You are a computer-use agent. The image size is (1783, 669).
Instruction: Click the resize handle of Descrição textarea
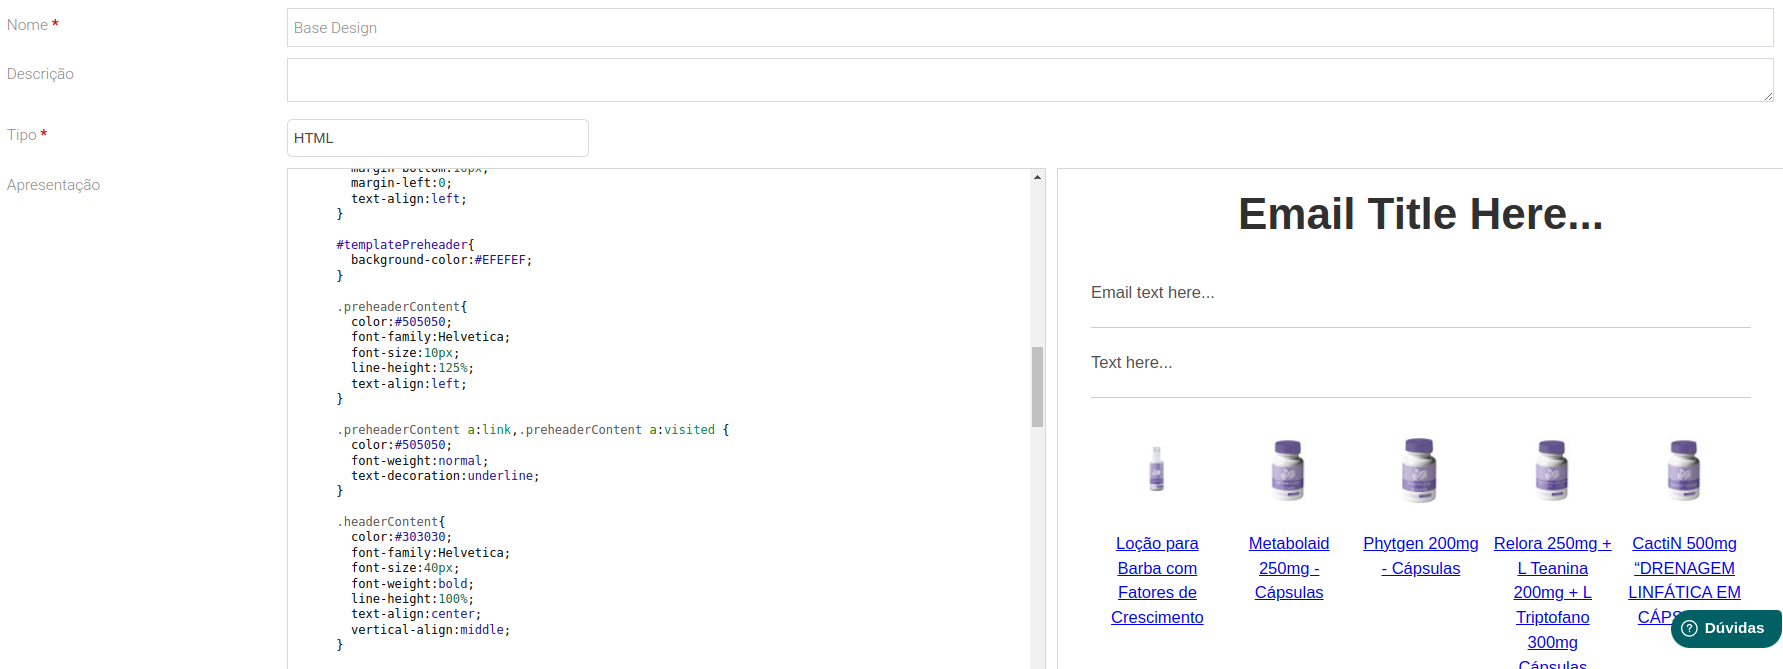point(1768,96)
